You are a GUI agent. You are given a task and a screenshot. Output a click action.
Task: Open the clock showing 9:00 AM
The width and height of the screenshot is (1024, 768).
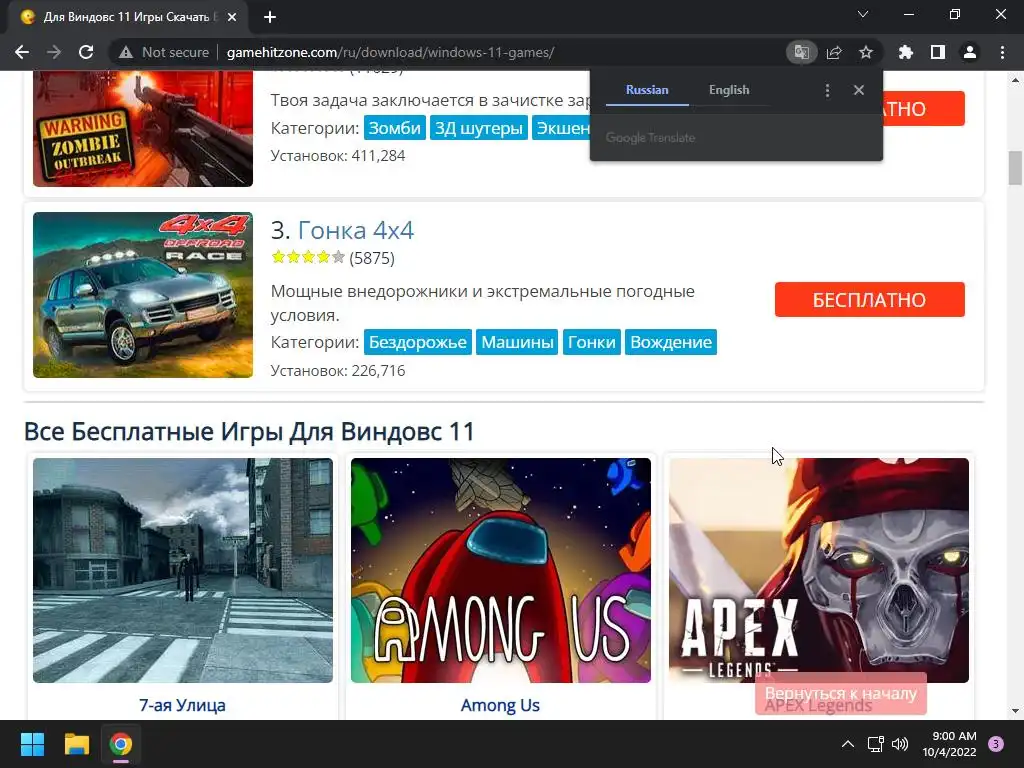[x=950, y=744]
